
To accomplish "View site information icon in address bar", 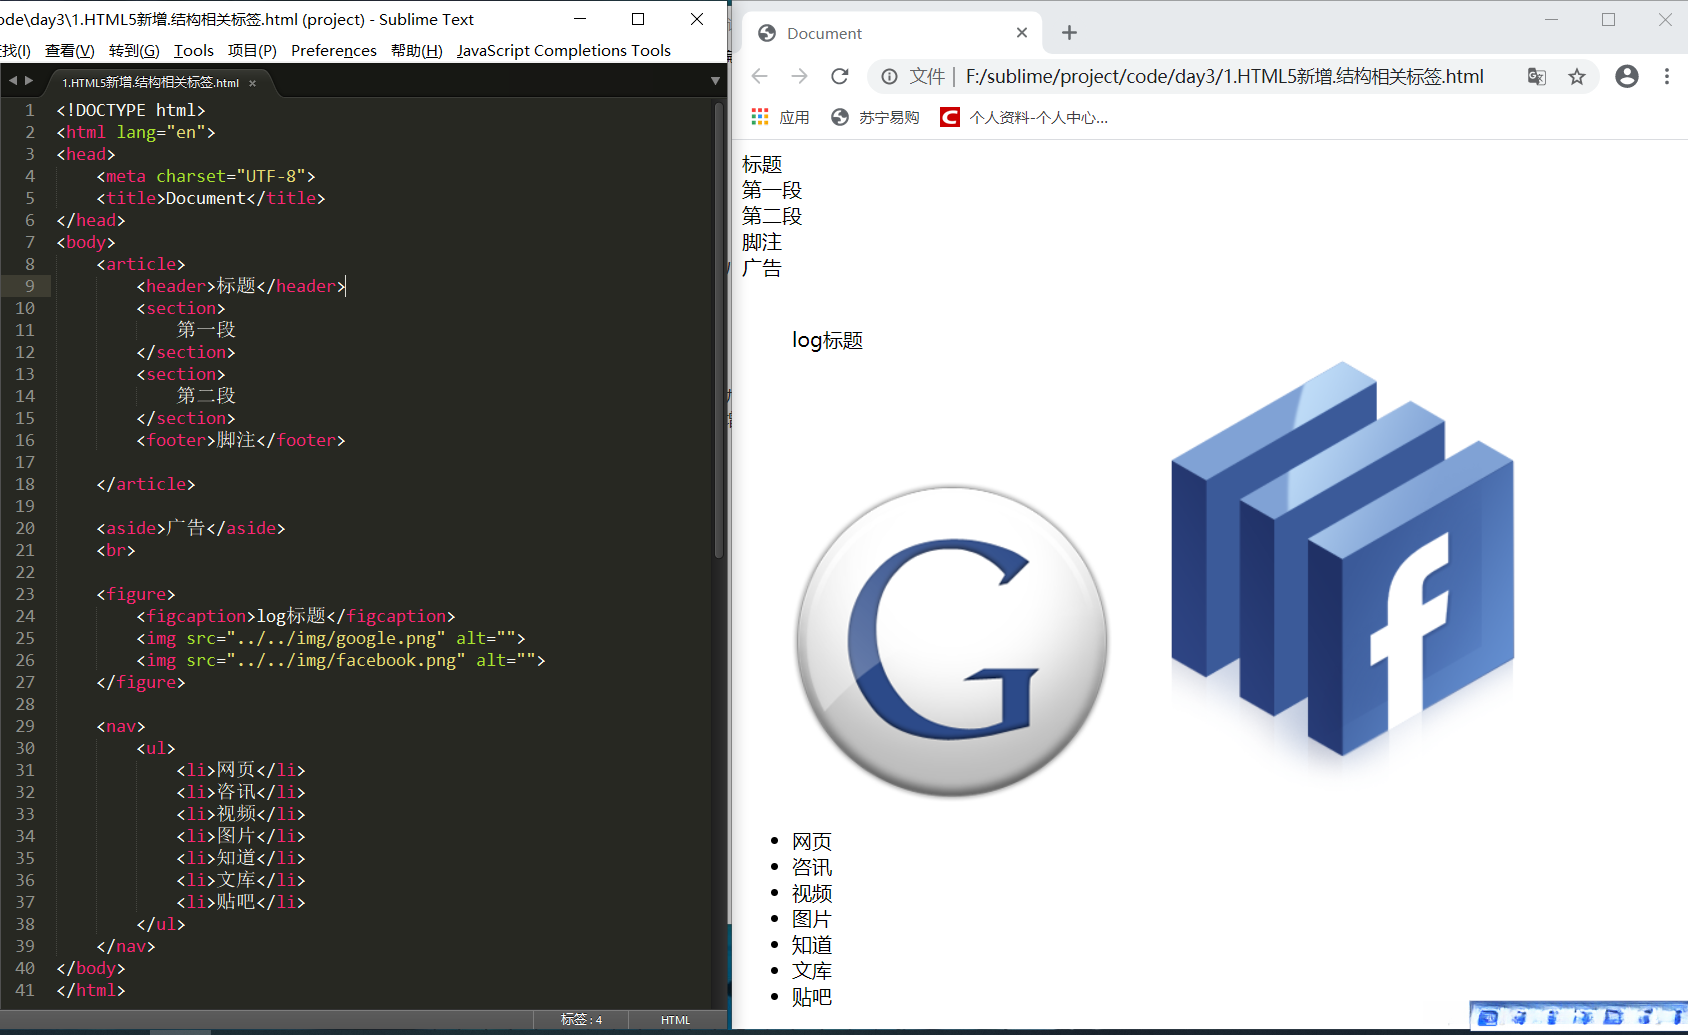I will pyautogui.click(x=889, y=77).
